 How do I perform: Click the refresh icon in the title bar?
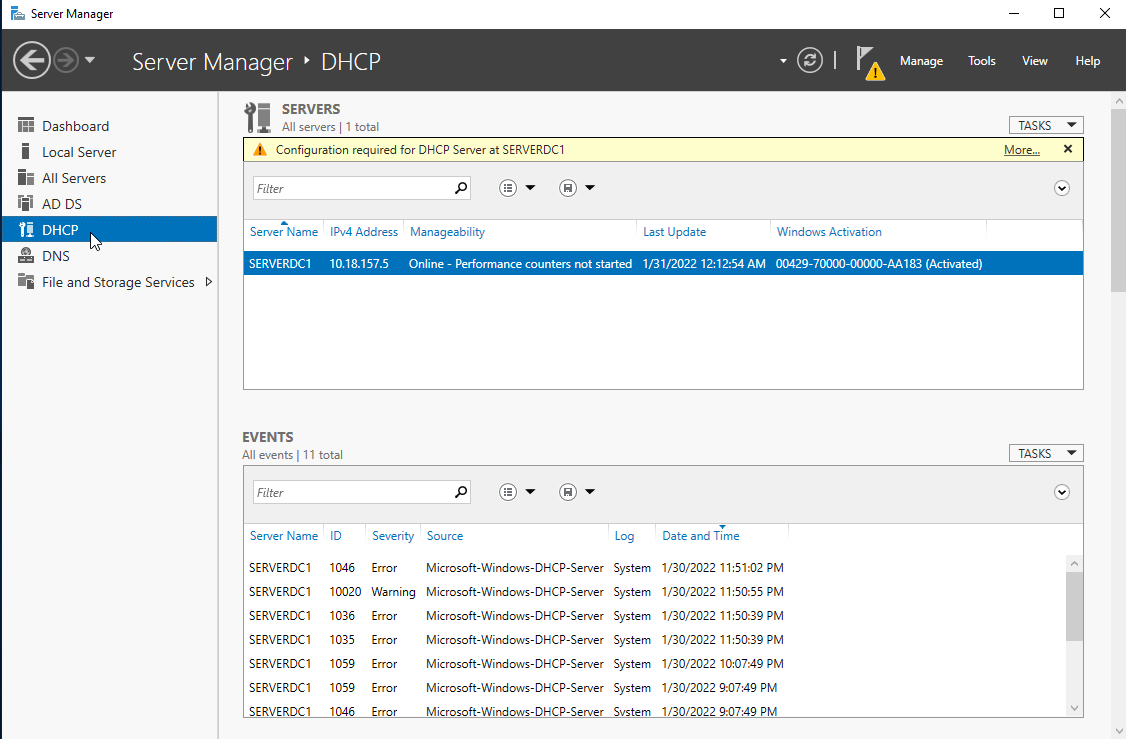810,60
